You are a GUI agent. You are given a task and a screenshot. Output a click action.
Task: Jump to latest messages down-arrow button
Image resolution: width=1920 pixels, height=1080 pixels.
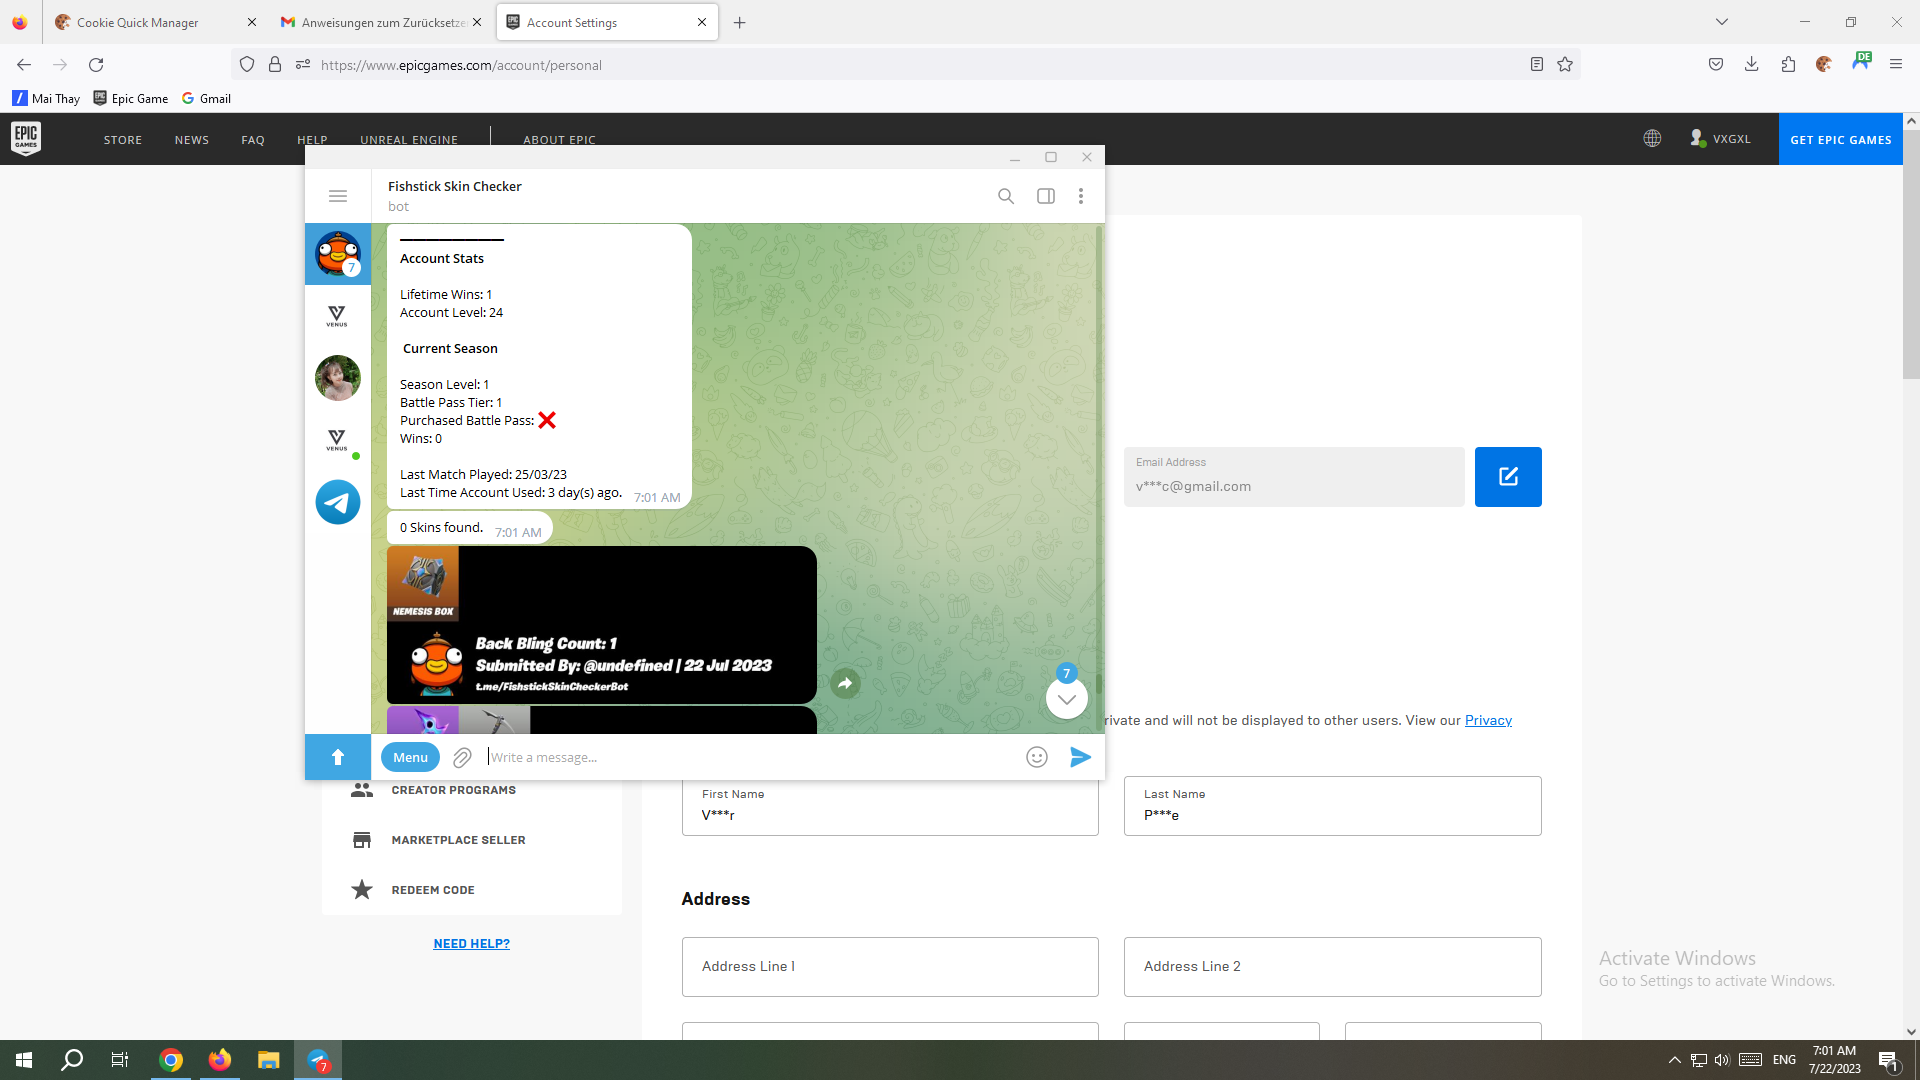1067,698
